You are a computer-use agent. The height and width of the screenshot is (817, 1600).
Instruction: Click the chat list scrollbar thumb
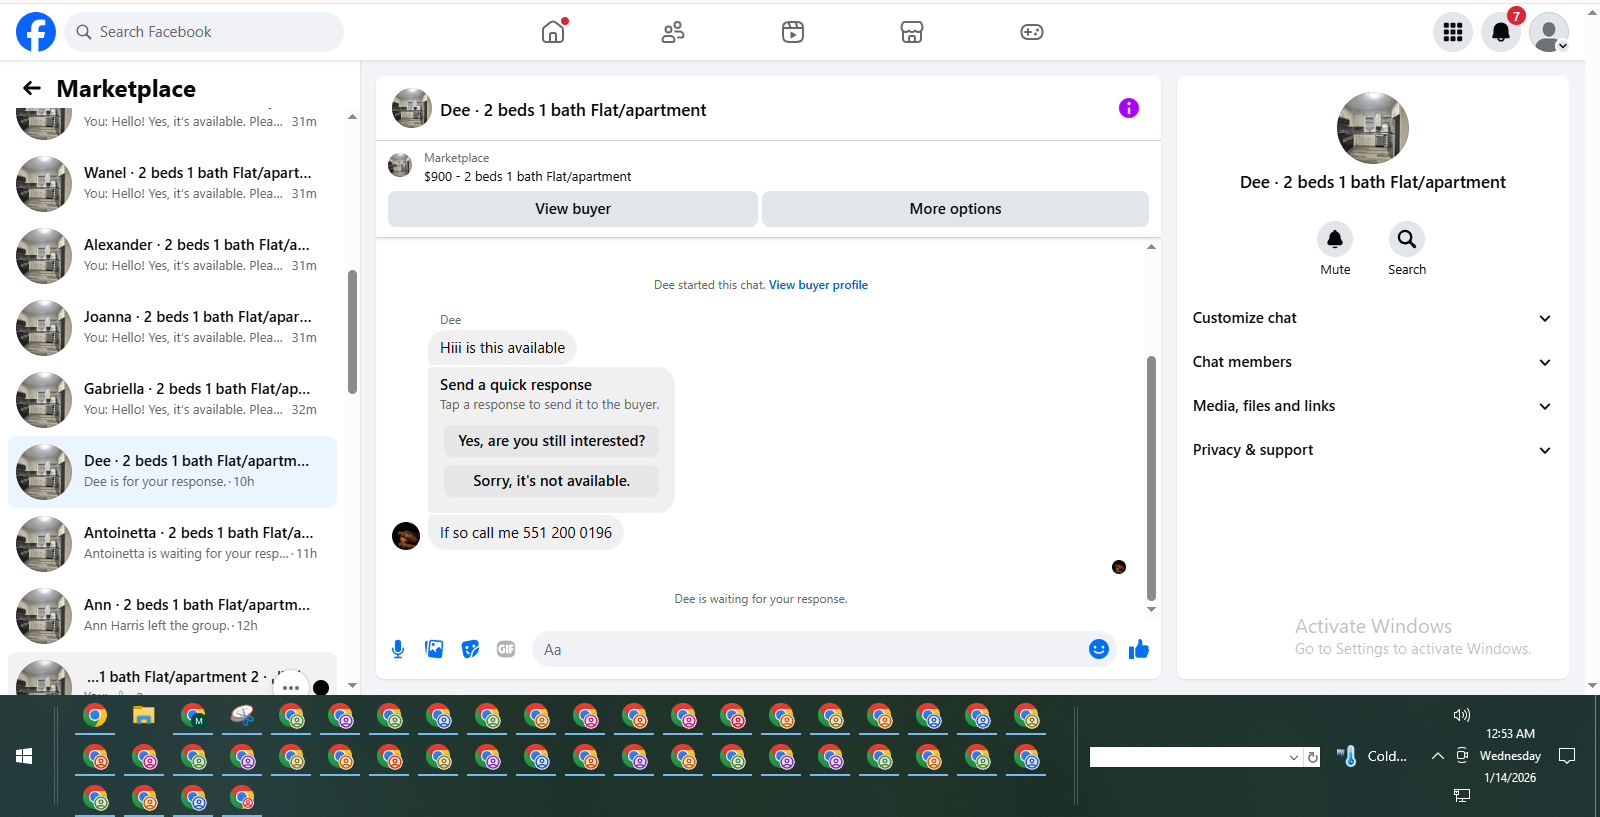pyautogui.click(x=352, y=332)
